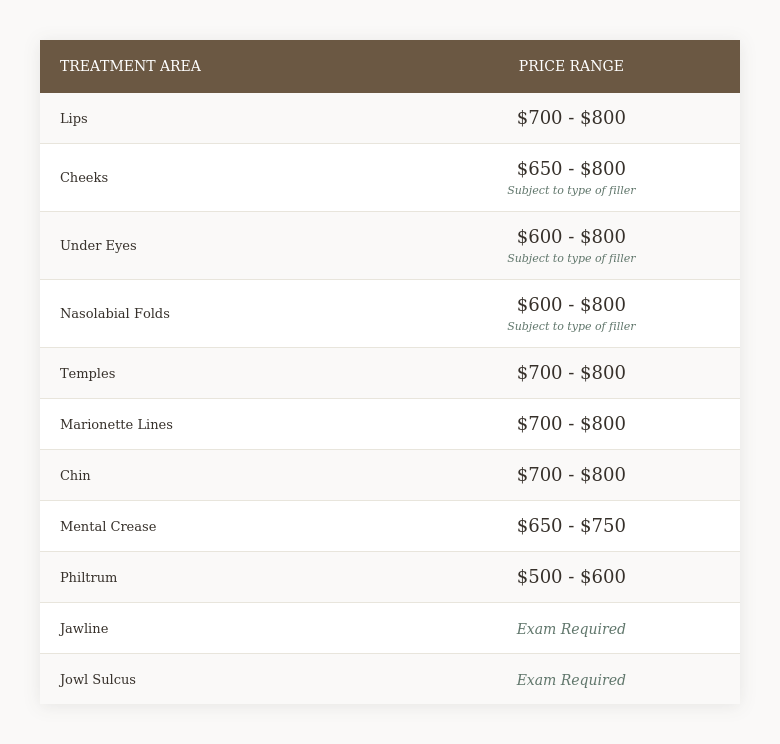
Task: Click the Cheeks price $650 - $800
Action: (571, 170)
